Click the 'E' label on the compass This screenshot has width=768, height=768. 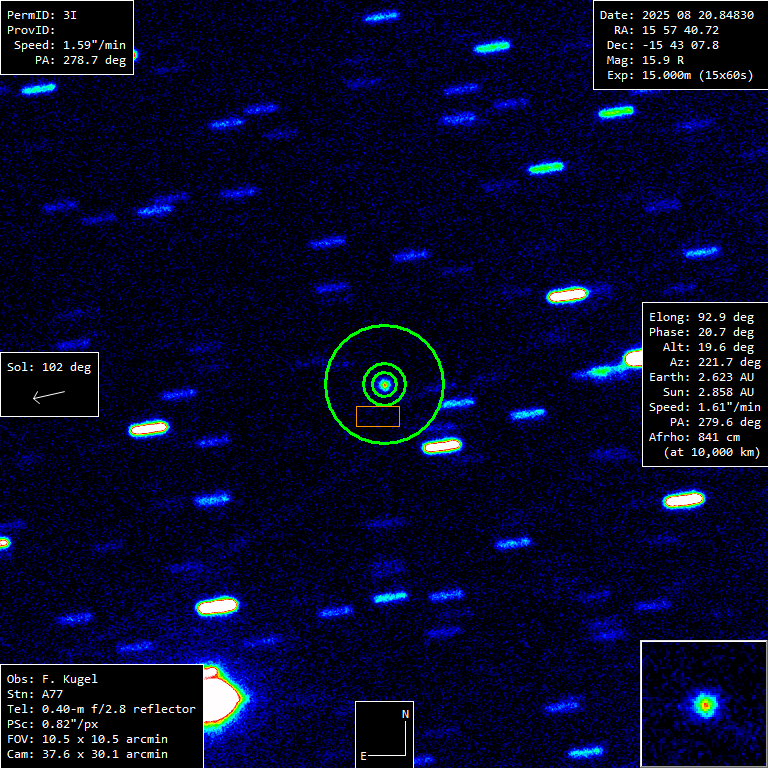[x=364, y=755]
